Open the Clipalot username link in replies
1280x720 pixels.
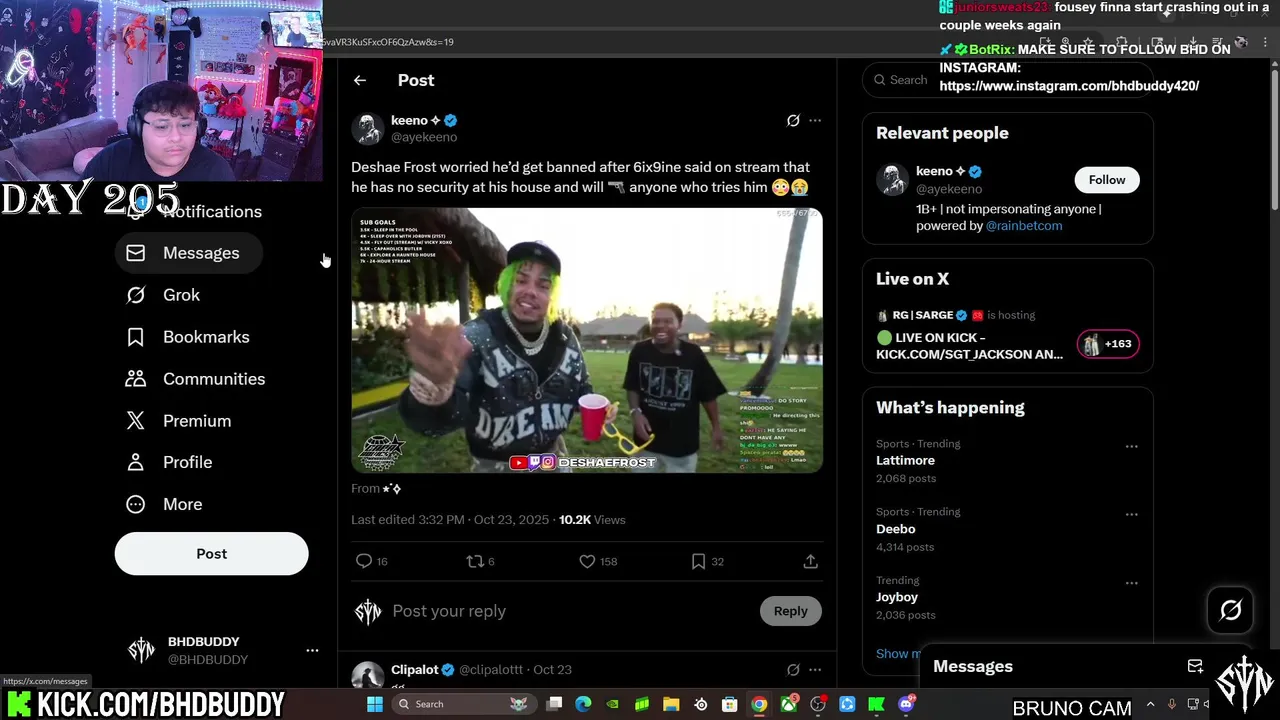(414, 669)
